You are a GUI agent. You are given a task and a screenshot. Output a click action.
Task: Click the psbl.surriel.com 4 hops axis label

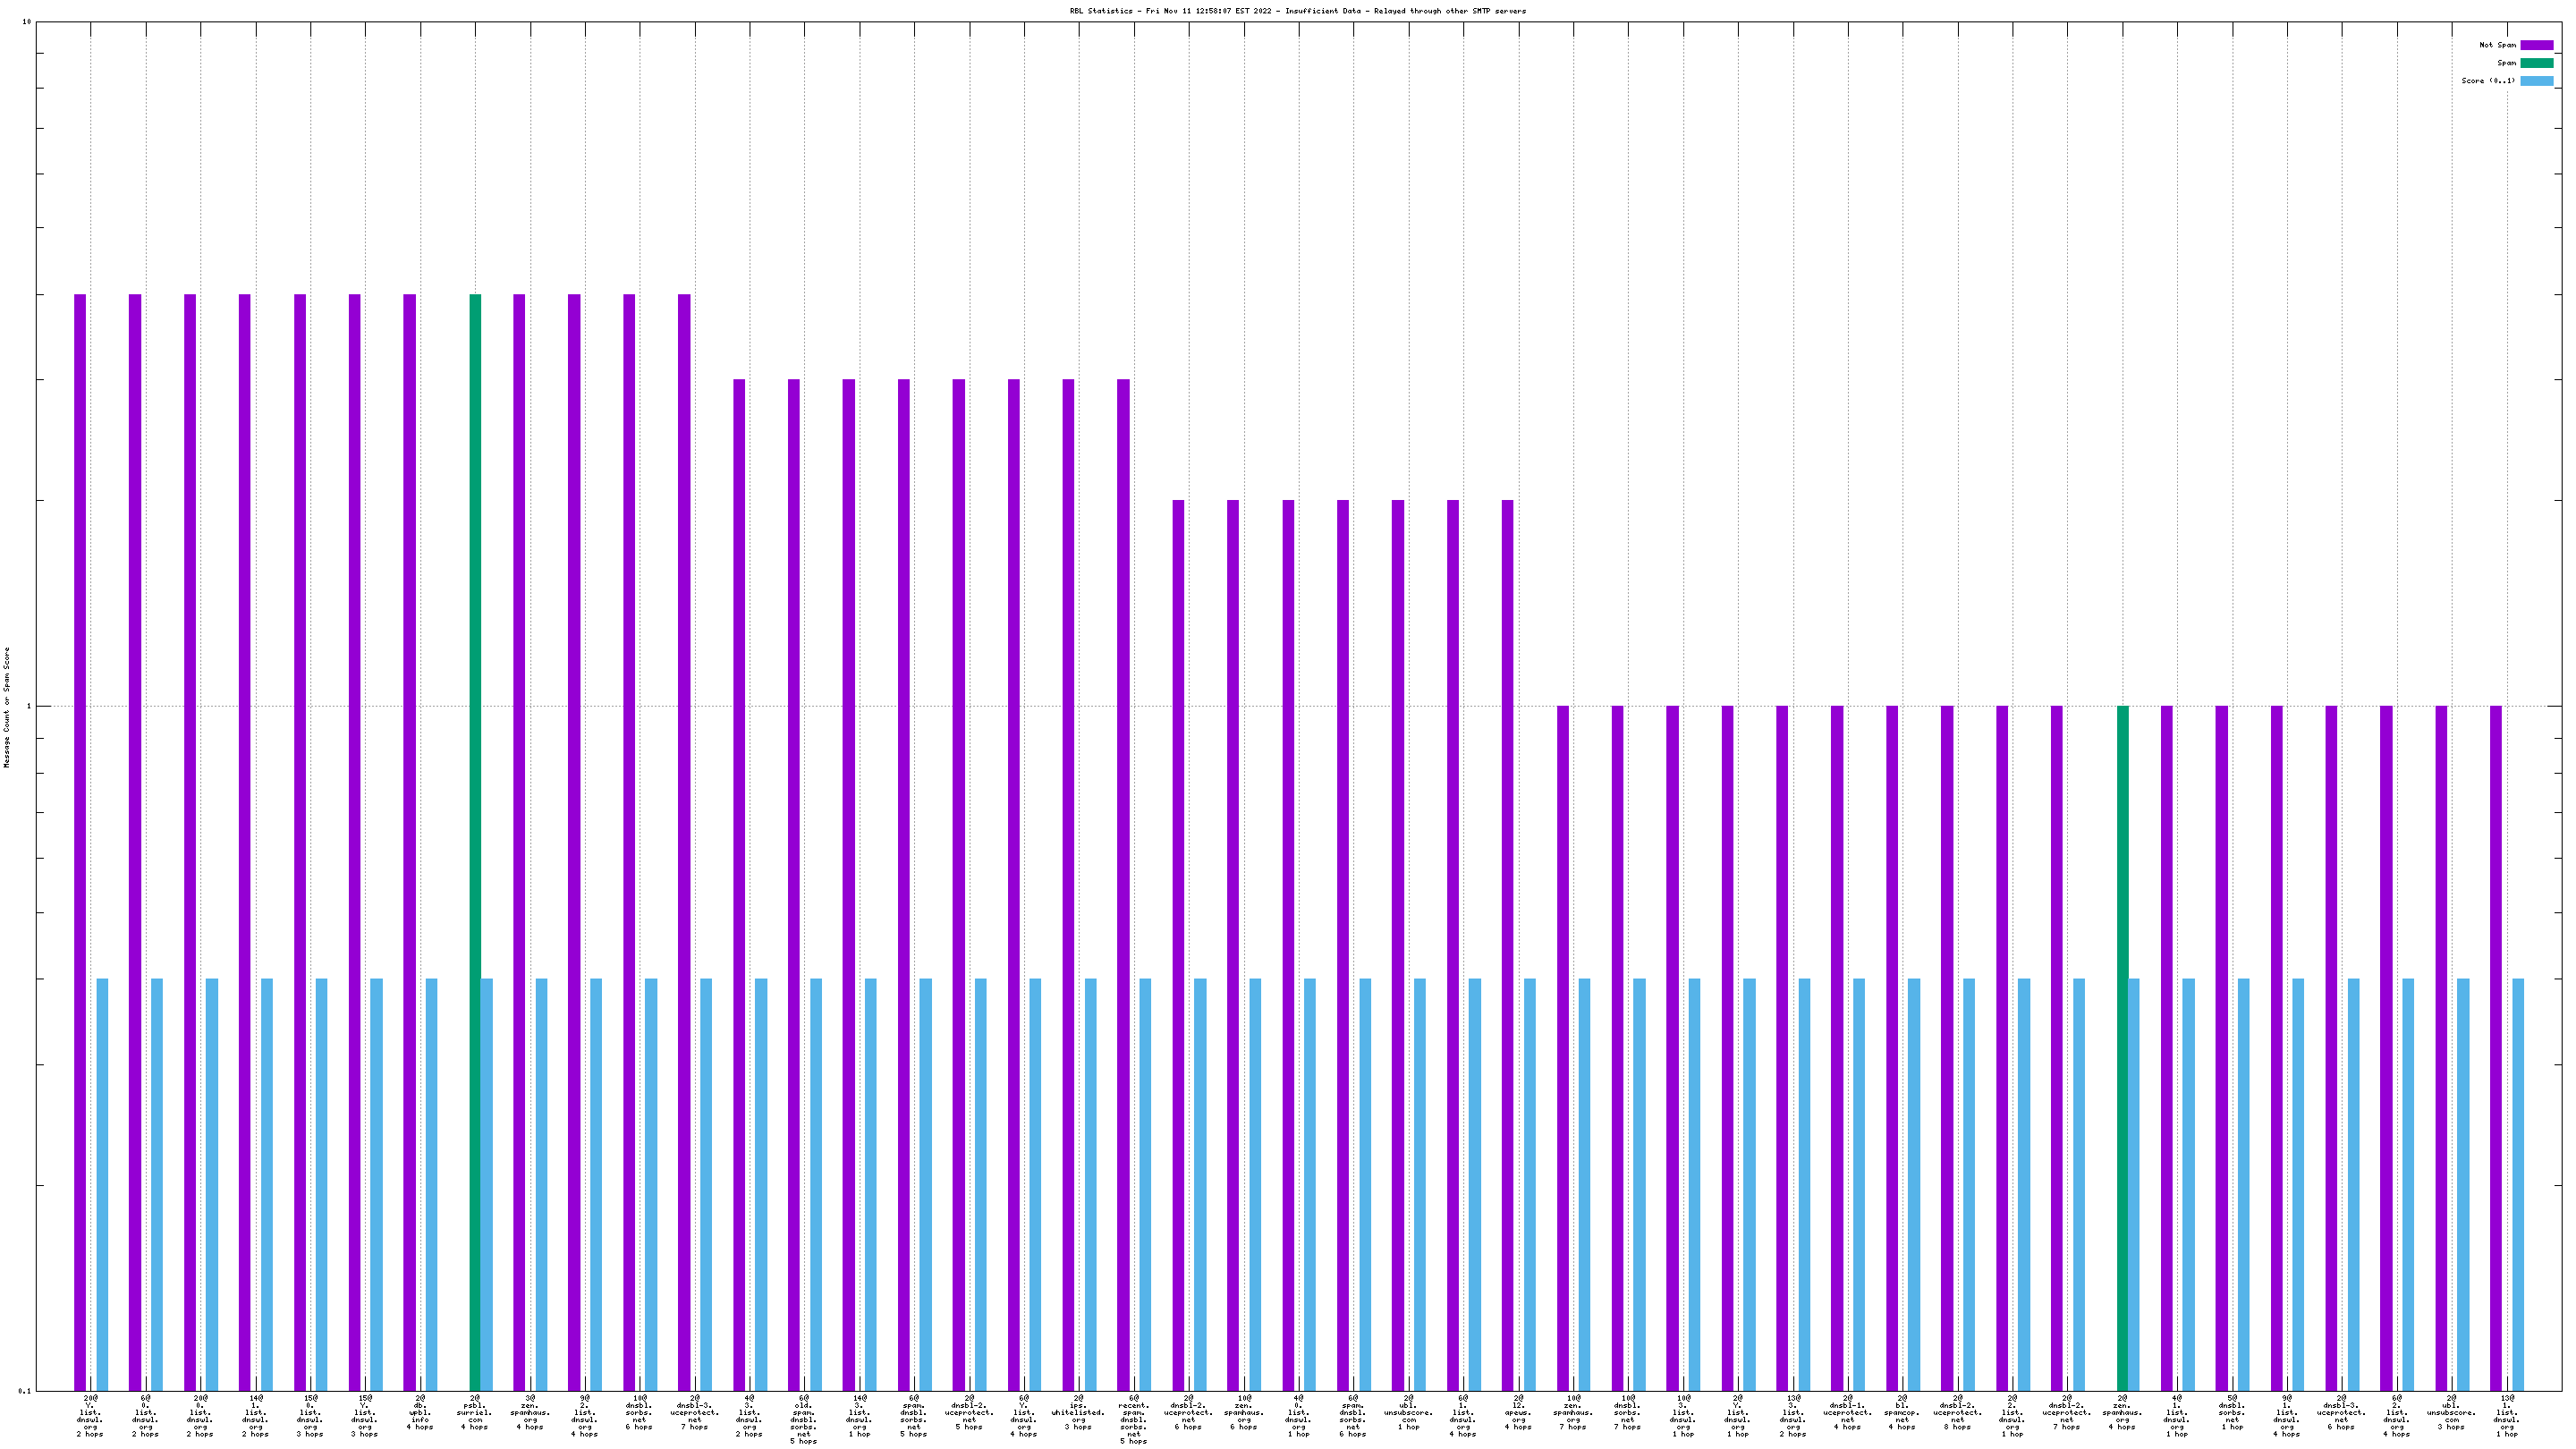475,1412
